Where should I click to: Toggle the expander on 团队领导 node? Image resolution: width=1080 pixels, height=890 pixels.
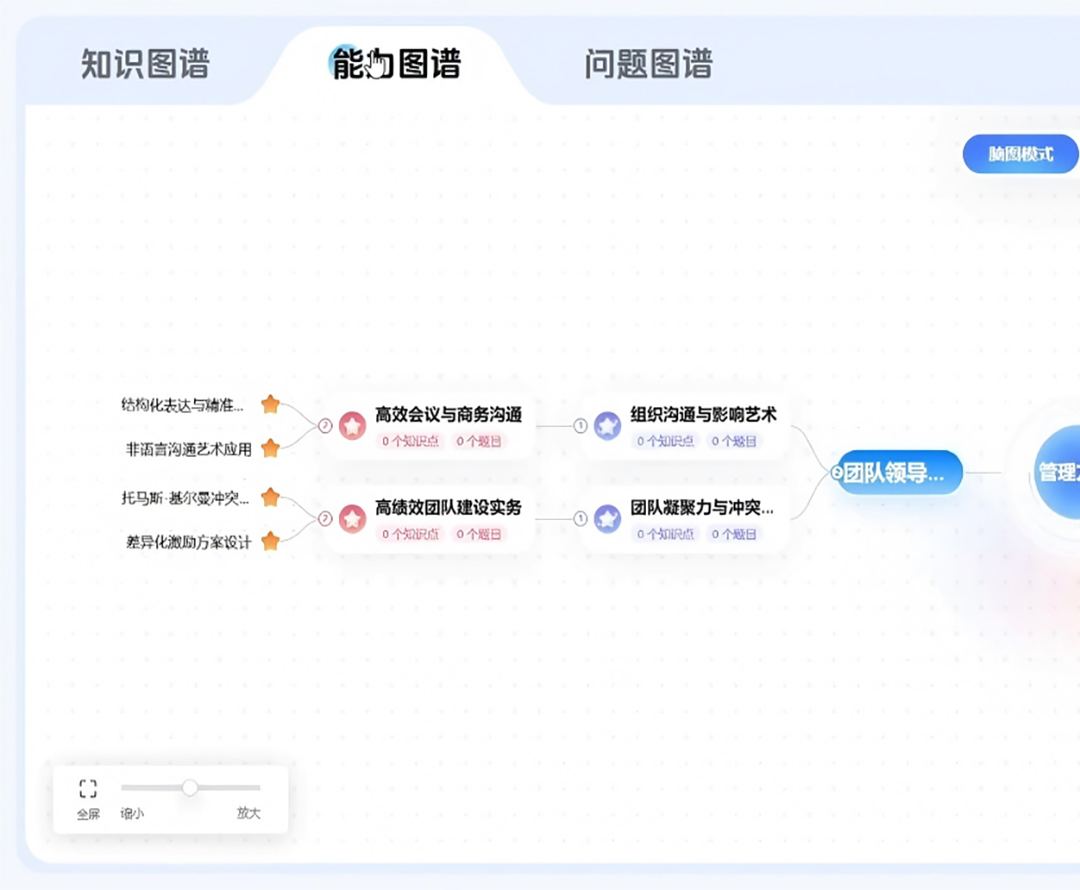click(x=837, y=473)
